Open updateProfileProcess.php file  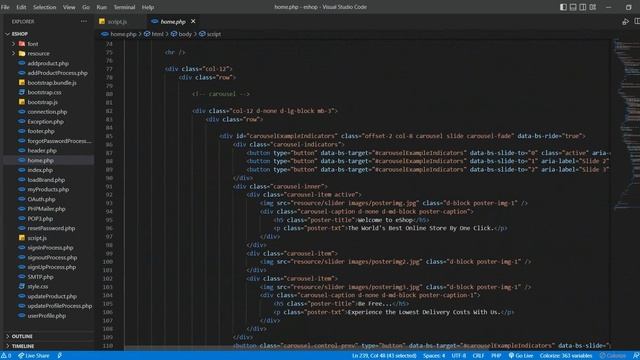tap(60, 306)
